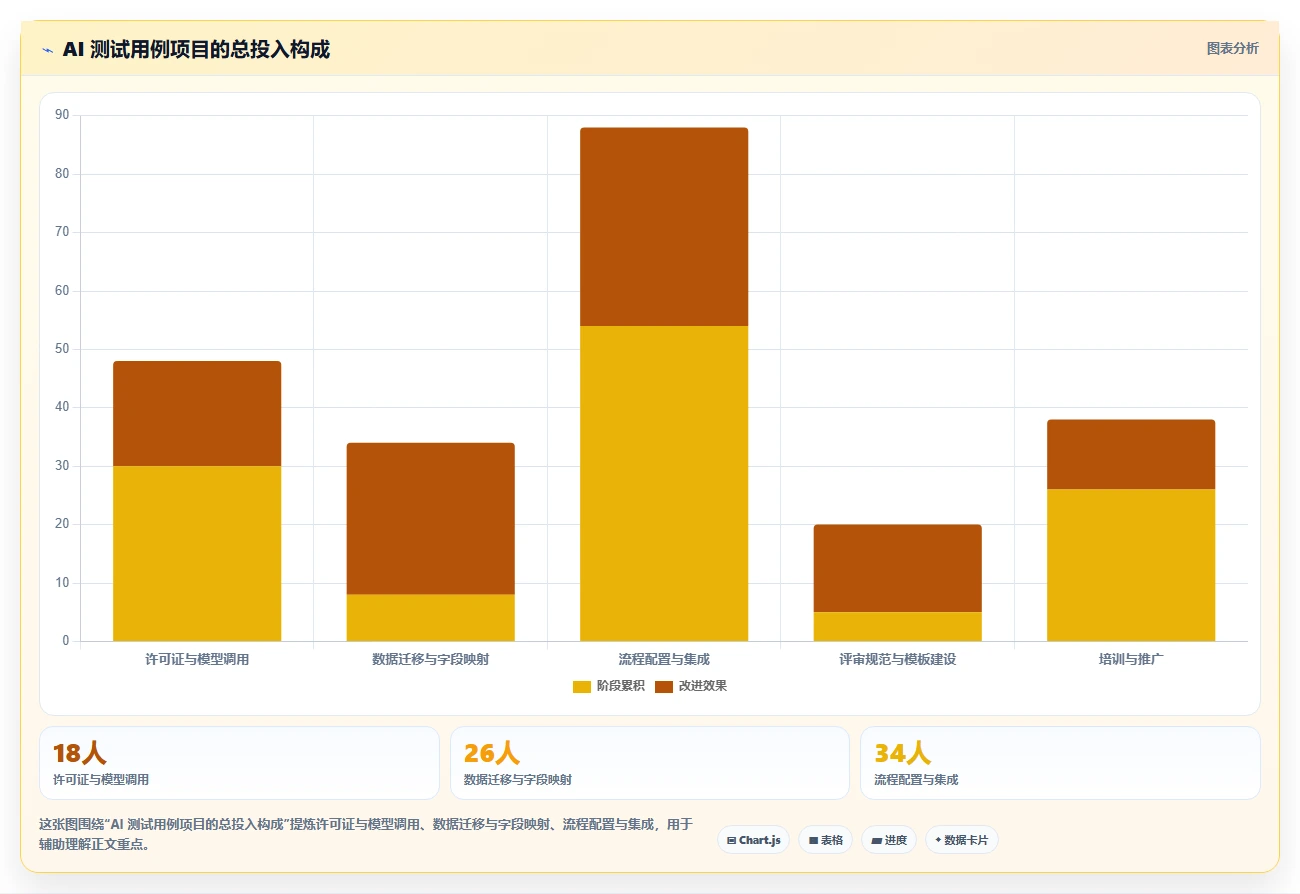
Task: Click the yellow 阶段累积 legend swatch
Action: coord(582,686)
